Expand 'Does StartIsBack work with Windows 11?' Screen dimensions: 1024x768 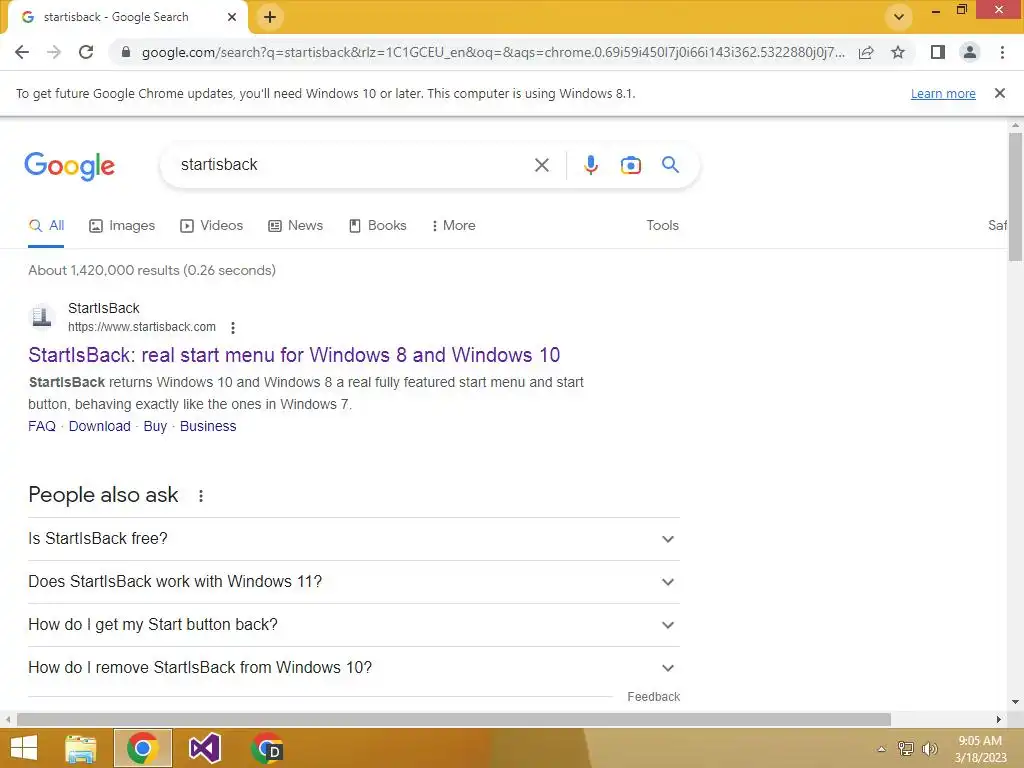pyautogui.click(x=354, y=582)
